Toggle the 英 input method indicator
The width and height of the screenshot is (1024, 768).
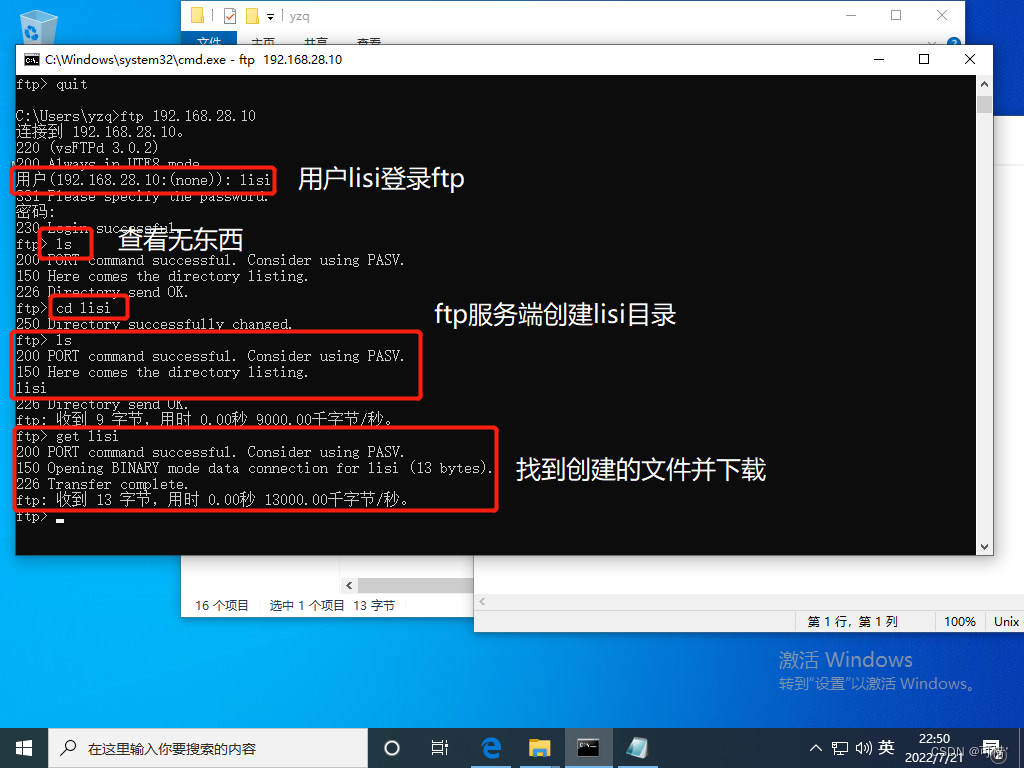tap(886, 747)
